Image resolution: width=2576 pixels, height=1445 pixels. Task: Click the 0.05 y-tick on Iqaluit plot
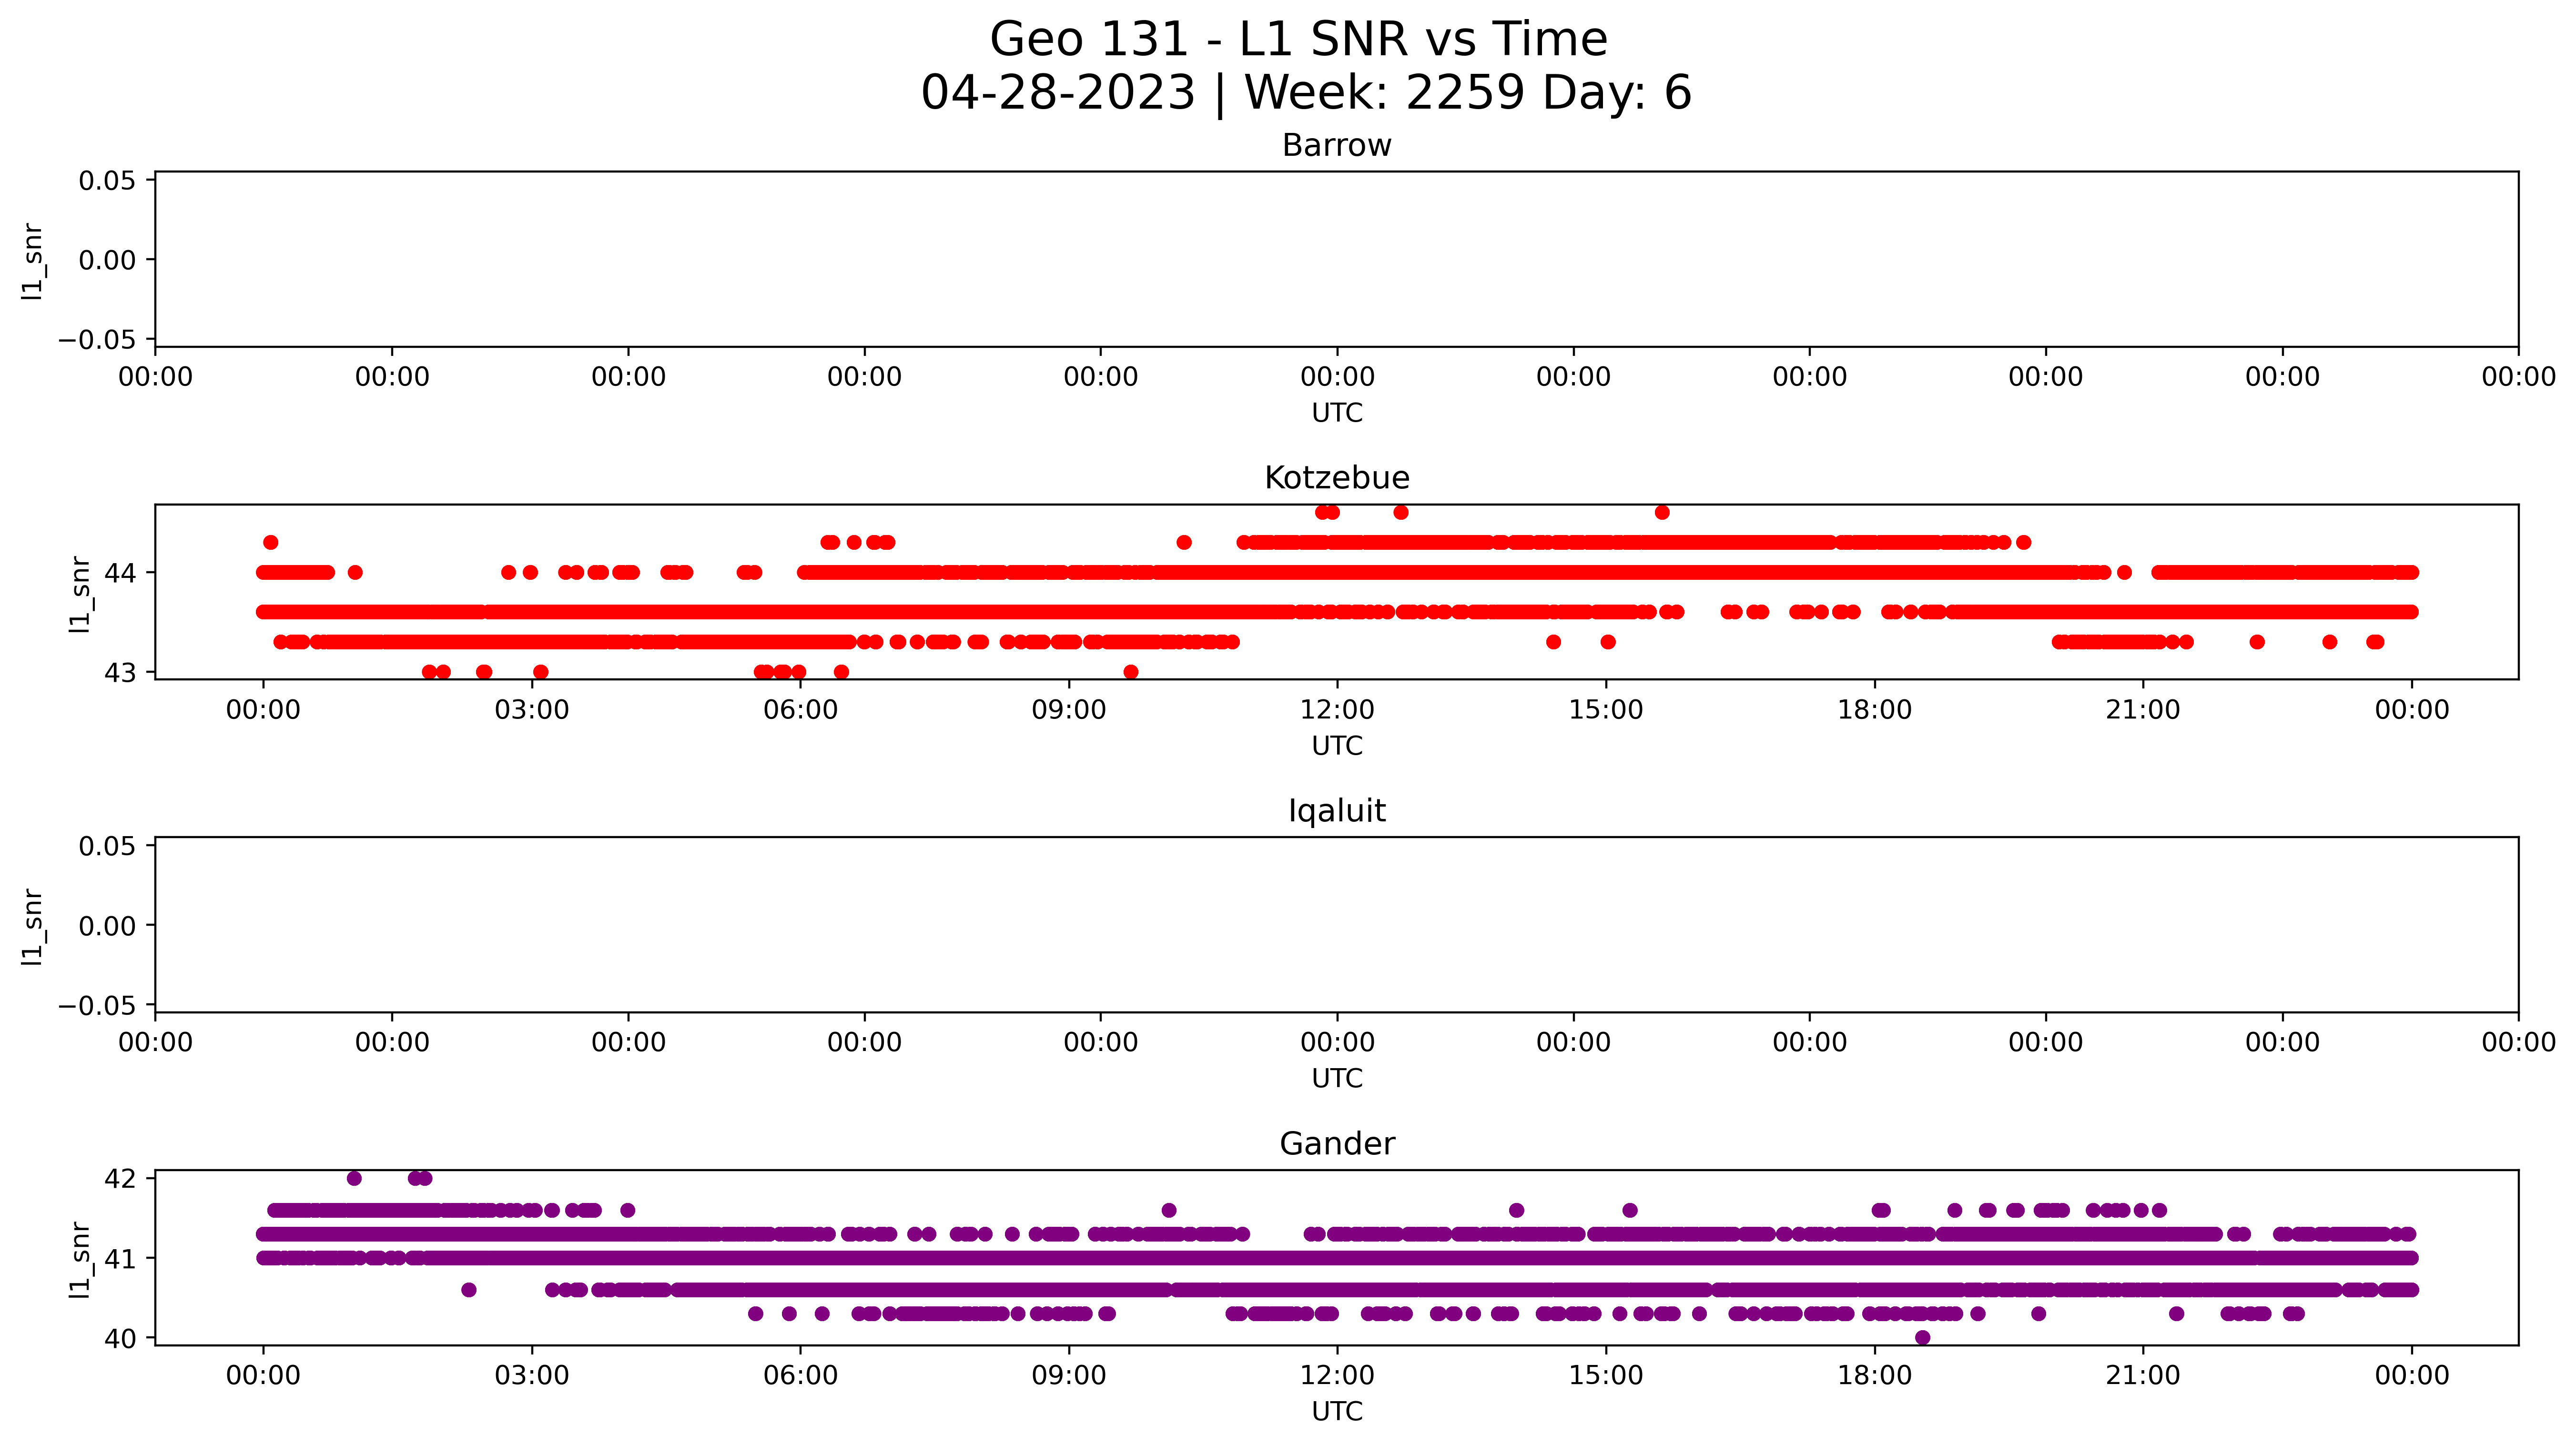click(x=107, y=846)
